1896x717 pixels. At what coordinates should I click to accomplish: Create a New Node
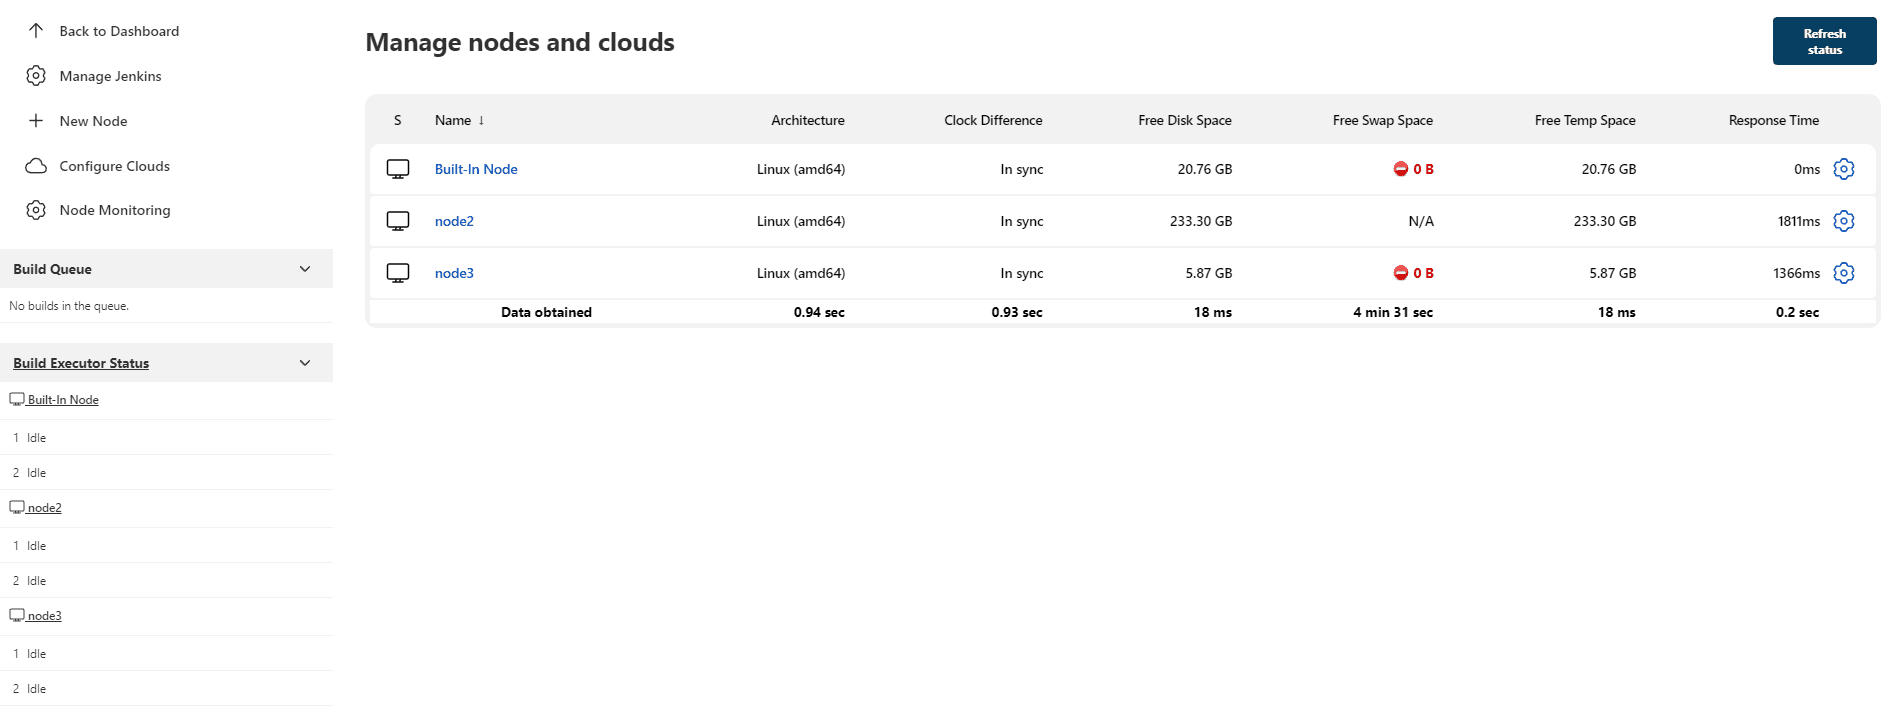[93, 121]
